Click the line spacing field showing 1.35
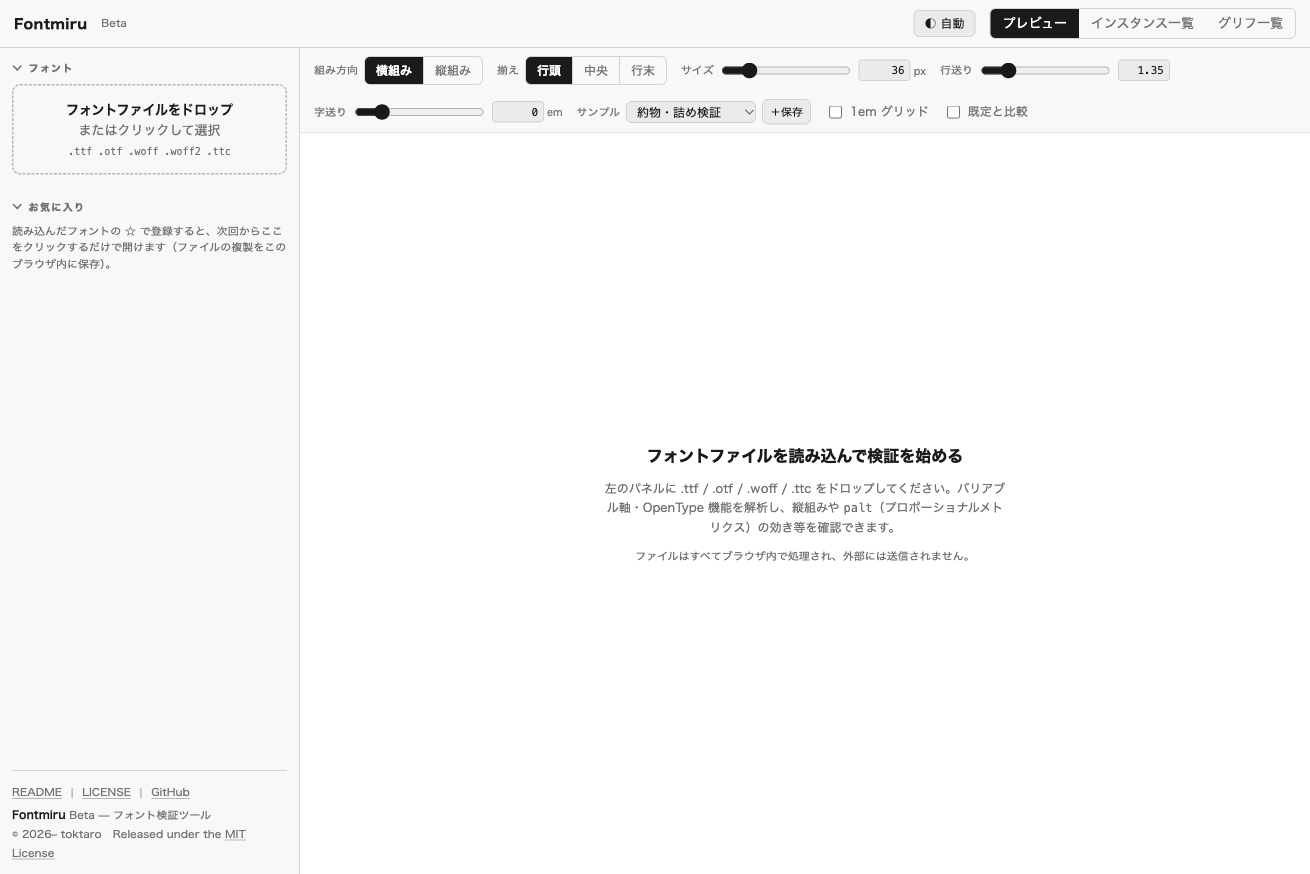 click(1143, 70)
